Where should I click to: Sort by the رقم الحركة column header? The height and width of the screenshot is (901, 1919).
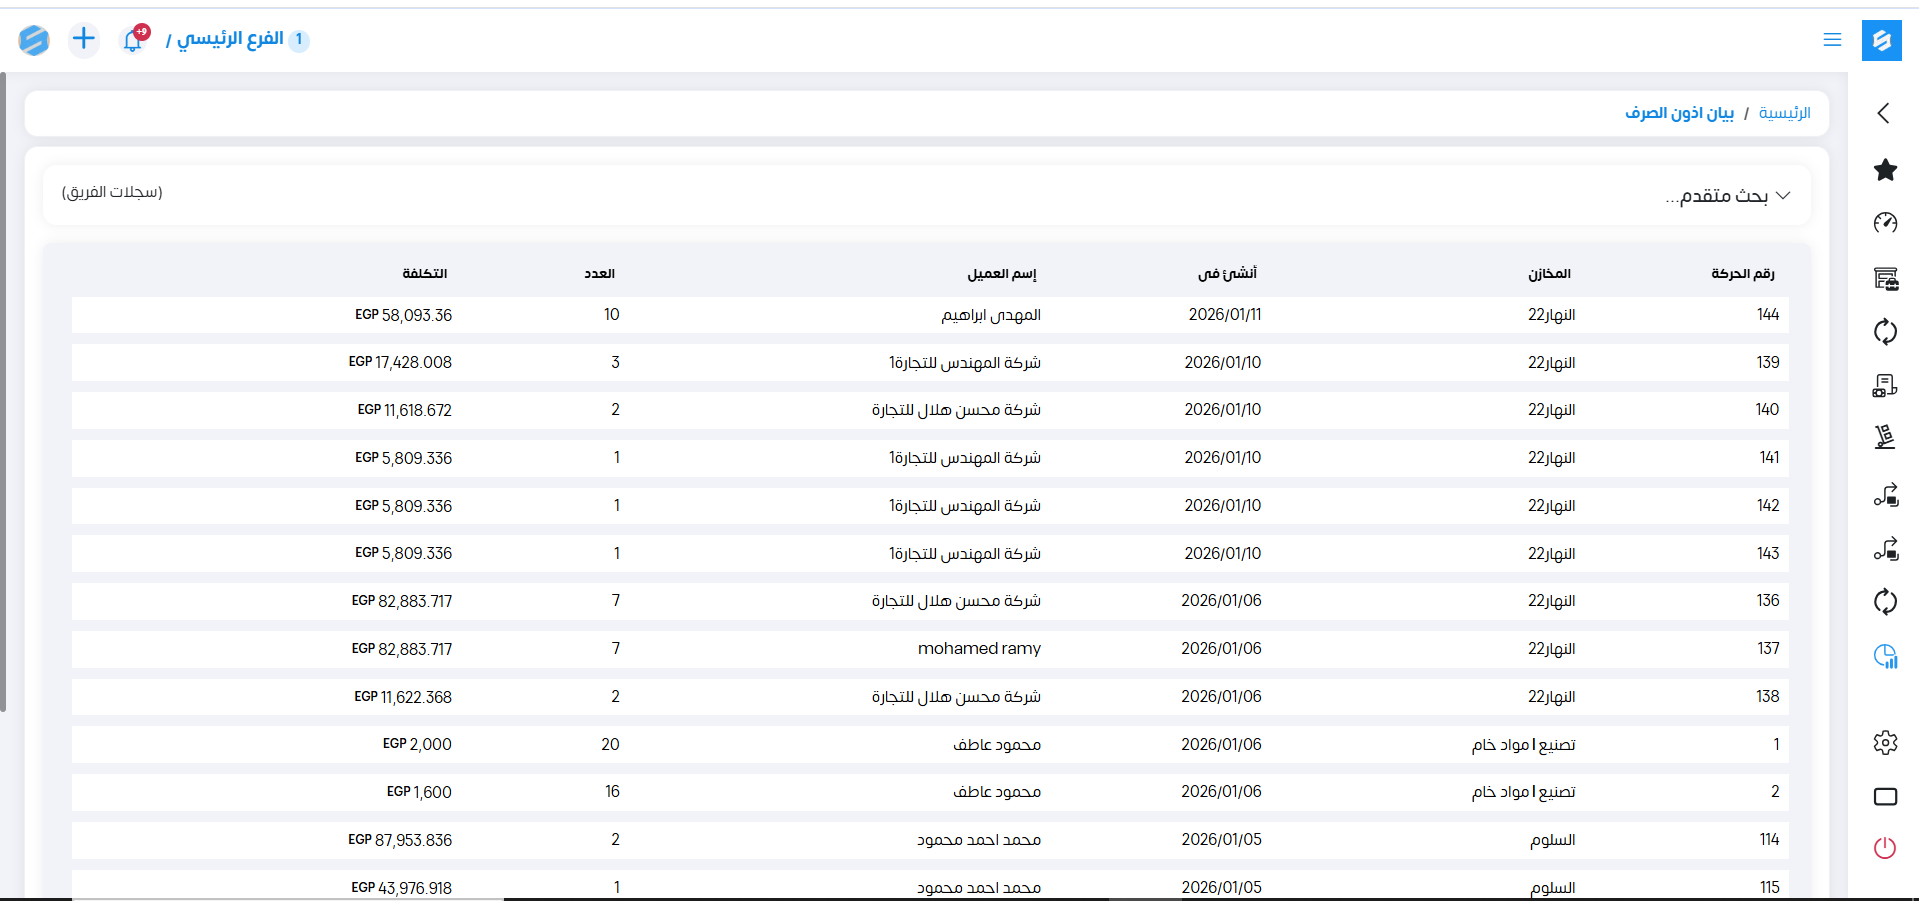(1742, 273)
